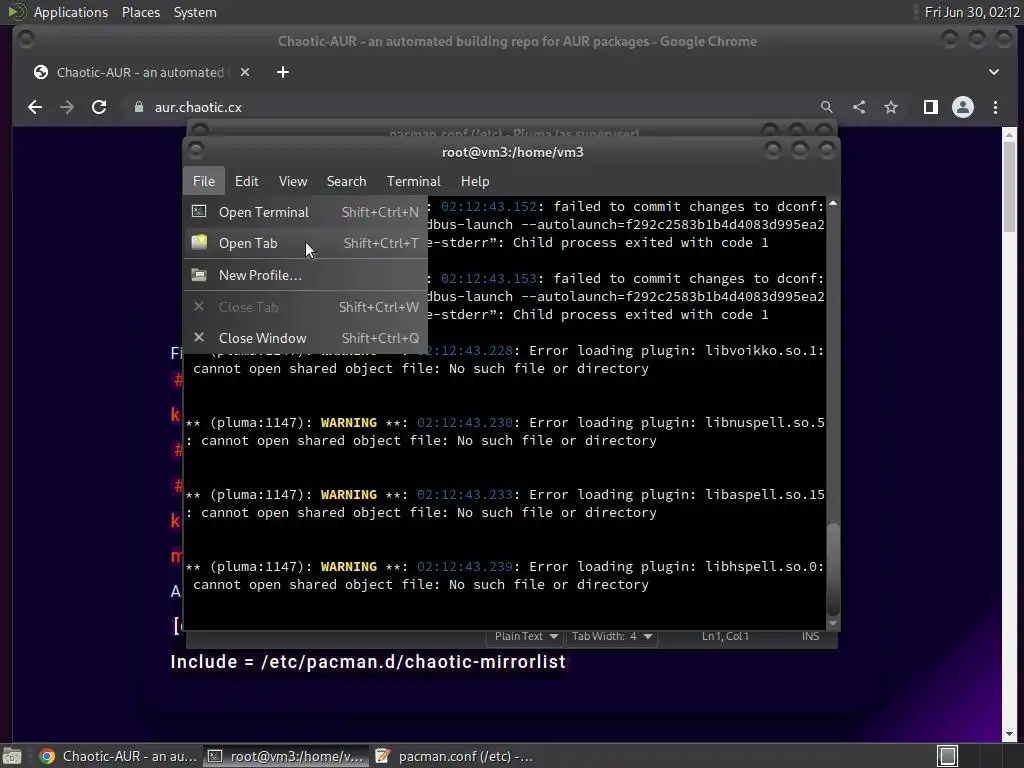The height and width of the screenshot is (768, 1024).
Task: Open a new Chrome tab
Action: pos(283,72)
